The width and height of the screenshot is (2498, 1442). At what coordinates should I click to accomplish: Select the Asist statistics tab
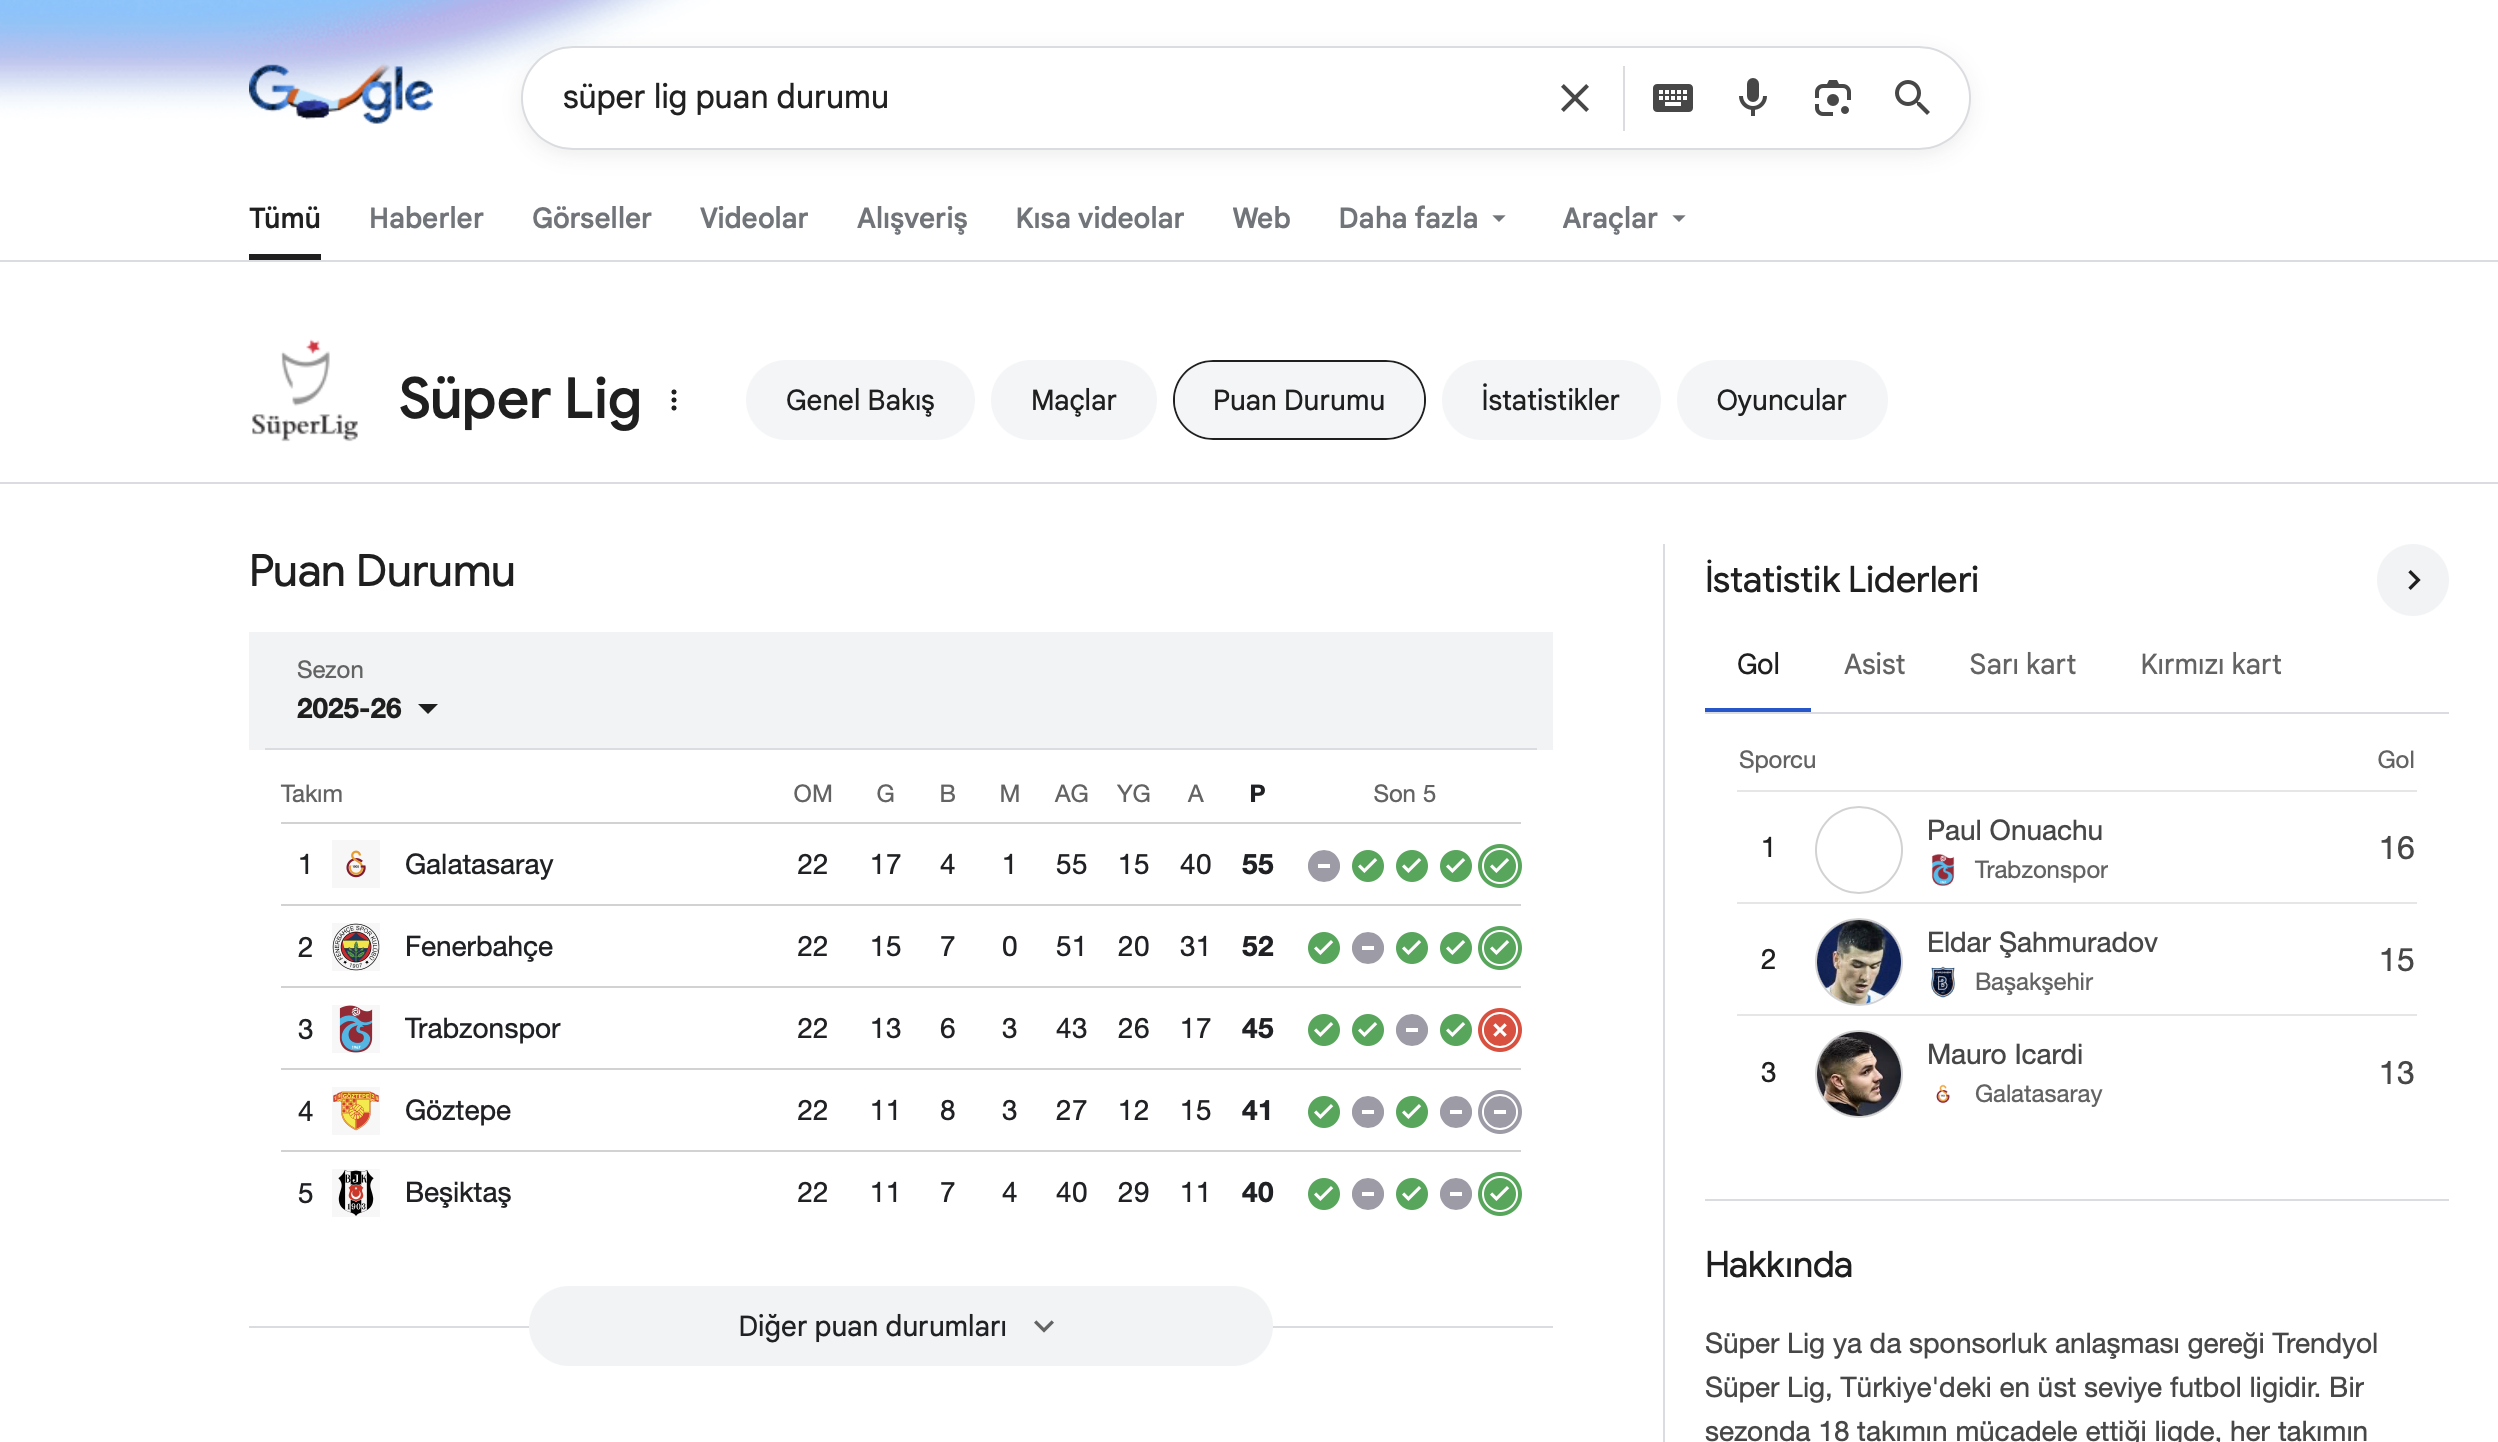coord(1874,664)
